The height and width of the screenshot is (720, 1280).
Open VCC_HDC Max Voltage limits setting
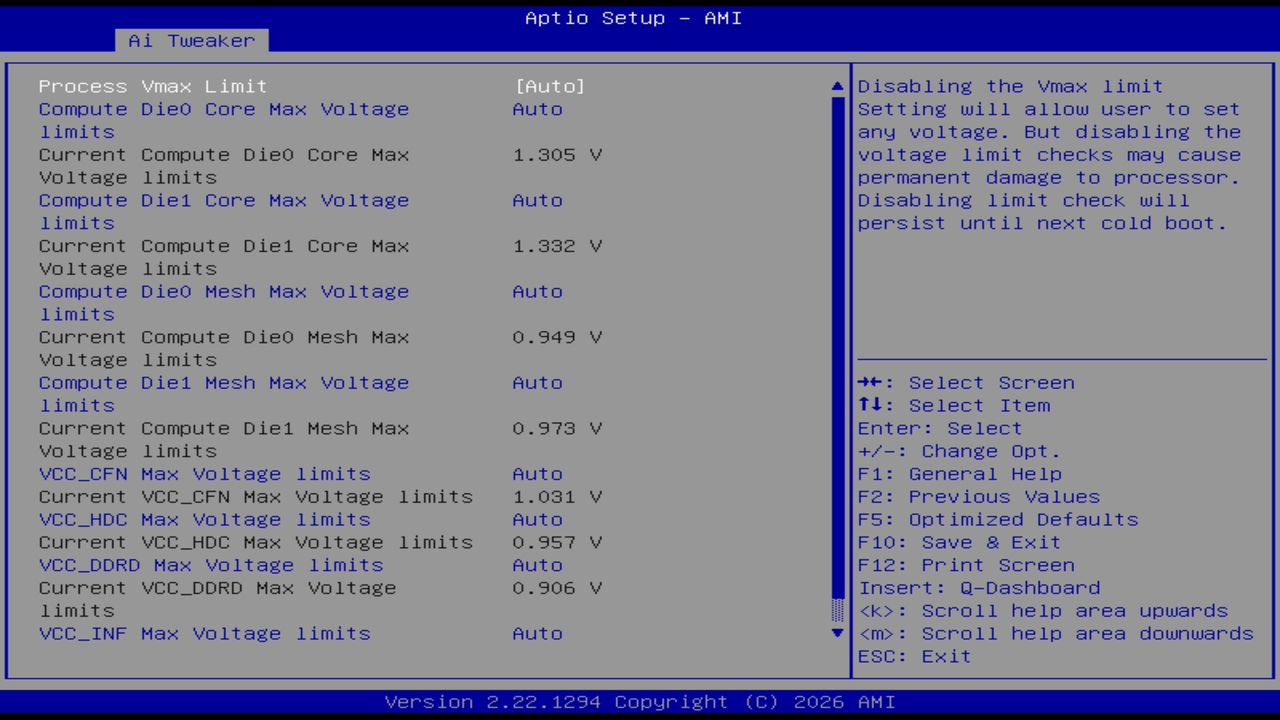(204, 519)
